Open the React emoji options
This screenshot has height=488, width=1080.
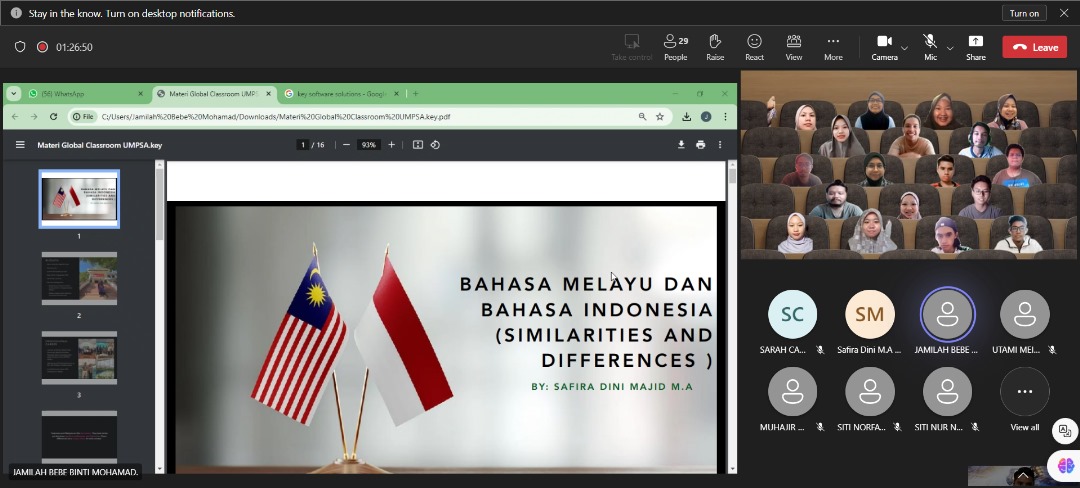tap(754, 47)
